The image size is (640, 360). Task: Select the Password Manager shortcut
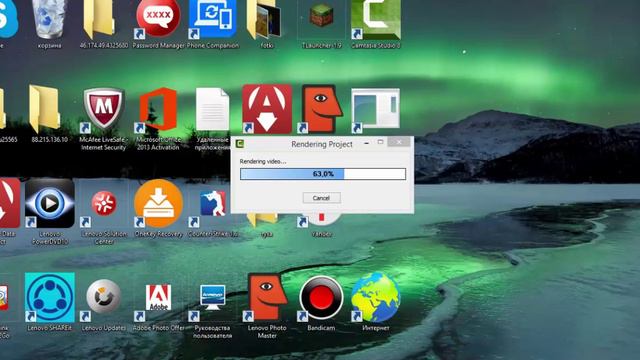[x=158, y=19]
